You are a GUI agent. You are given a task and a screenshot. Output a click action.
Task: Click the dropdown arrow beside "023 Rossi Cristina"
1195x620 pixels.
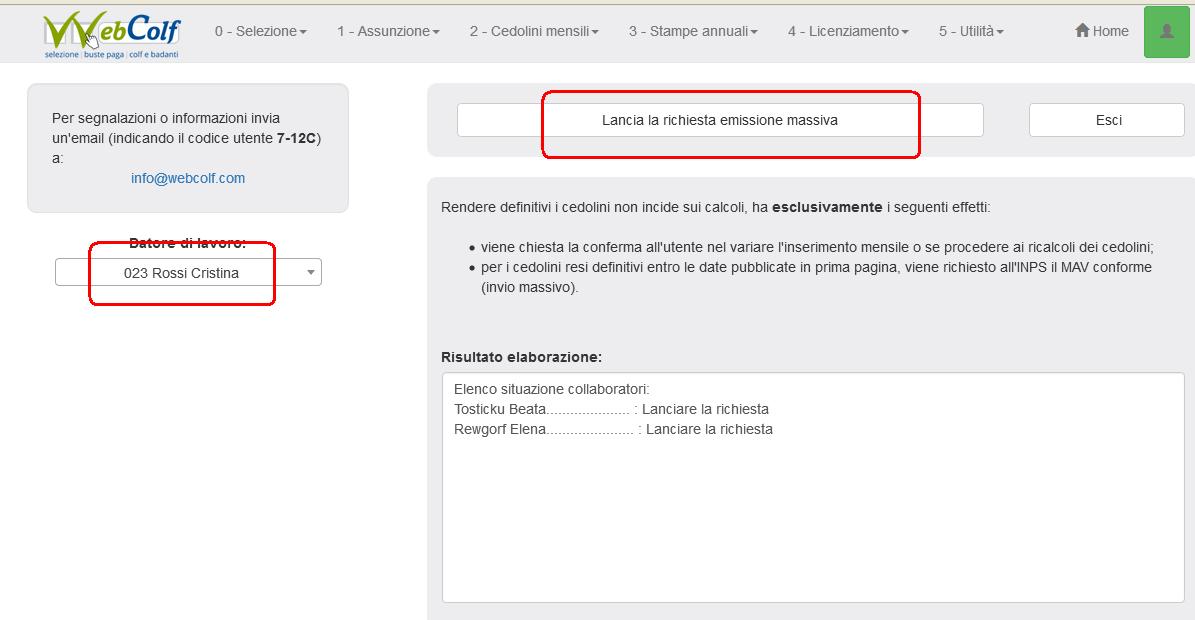point(310,271)
